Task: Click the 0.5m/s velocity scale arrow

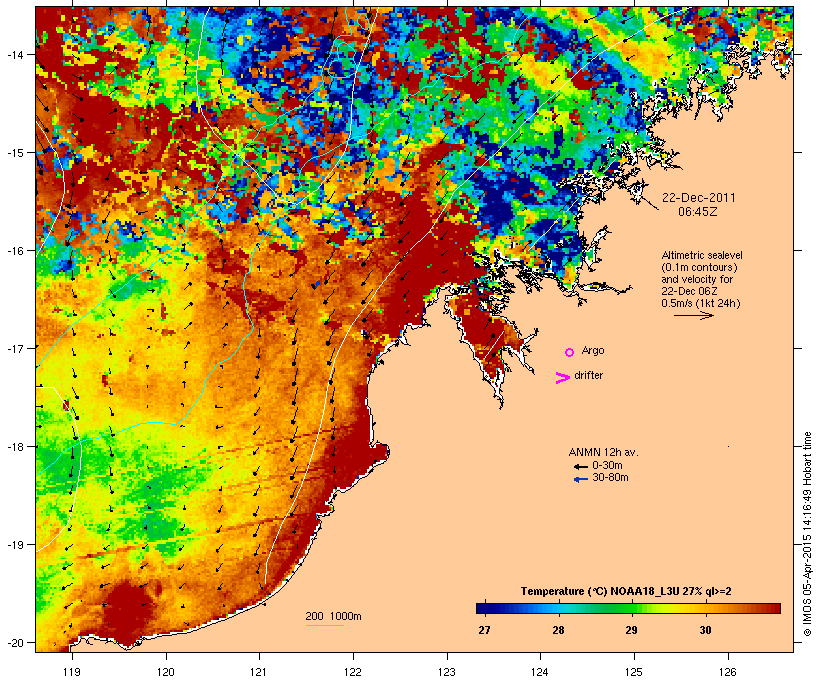Action: 694,315
